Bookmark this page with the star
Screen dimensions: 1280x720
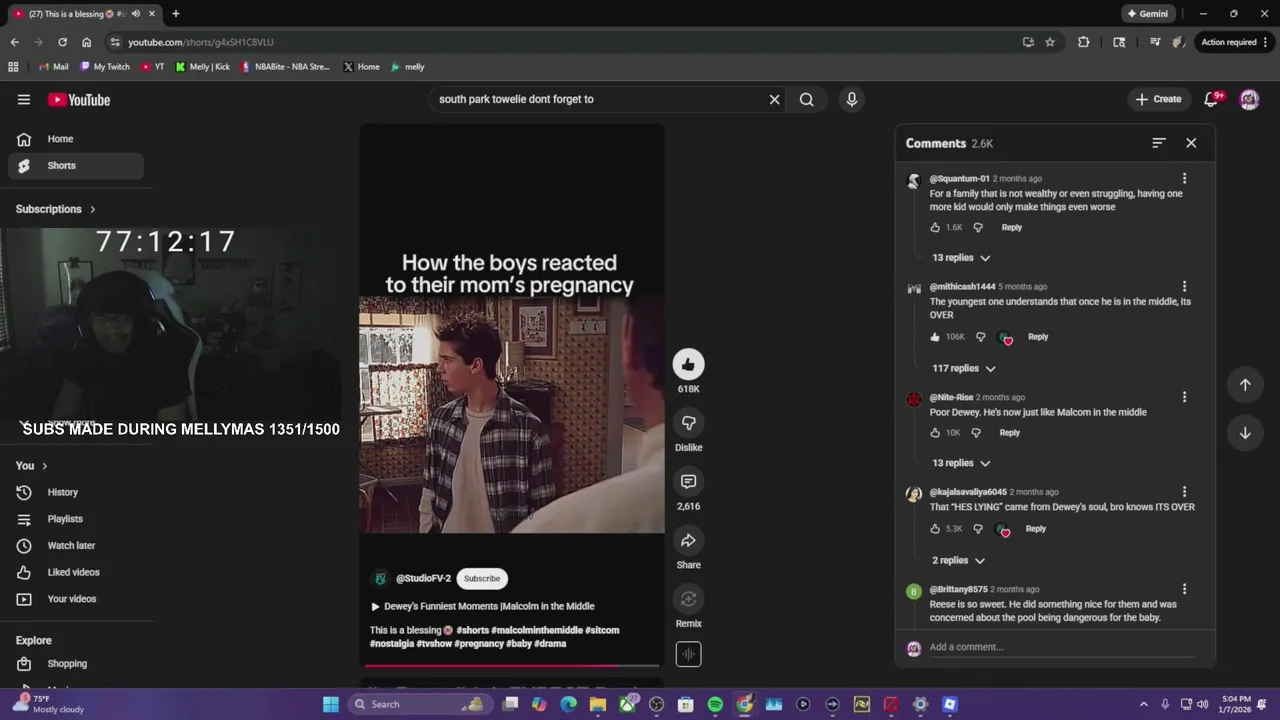pyautogui.click(x=1050, y=42)
